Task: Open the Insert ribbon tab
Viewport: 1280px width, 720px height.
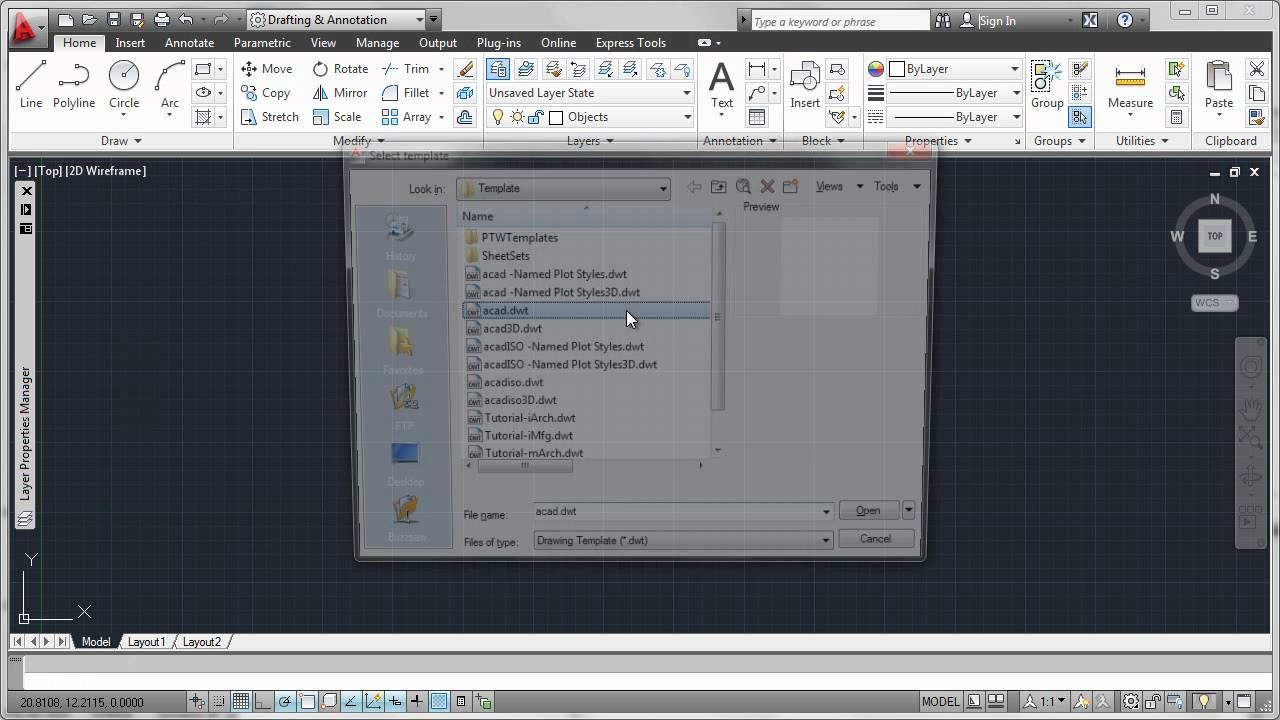Action: point(130,43)
